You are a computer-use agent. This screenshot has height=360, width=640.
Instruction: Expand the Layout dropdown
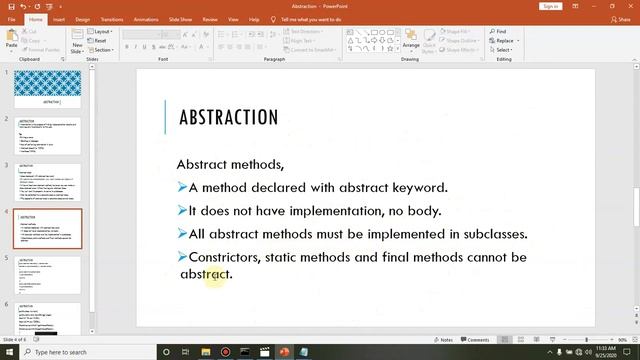pos(100,31)
